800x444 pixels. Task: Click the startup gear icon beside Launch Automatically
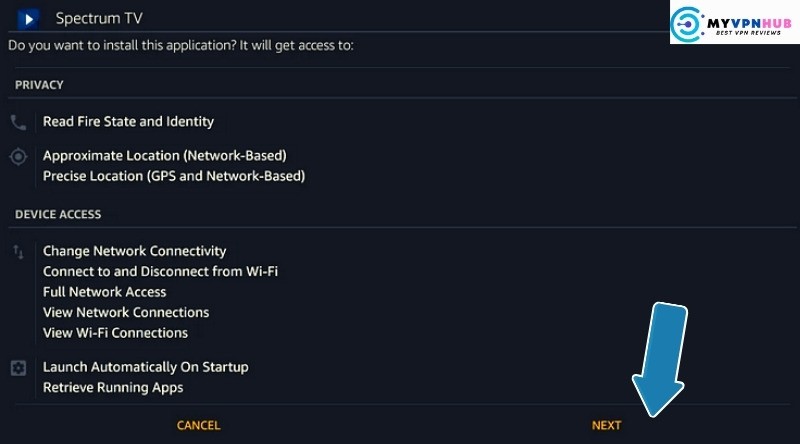(x=18, y=368)
